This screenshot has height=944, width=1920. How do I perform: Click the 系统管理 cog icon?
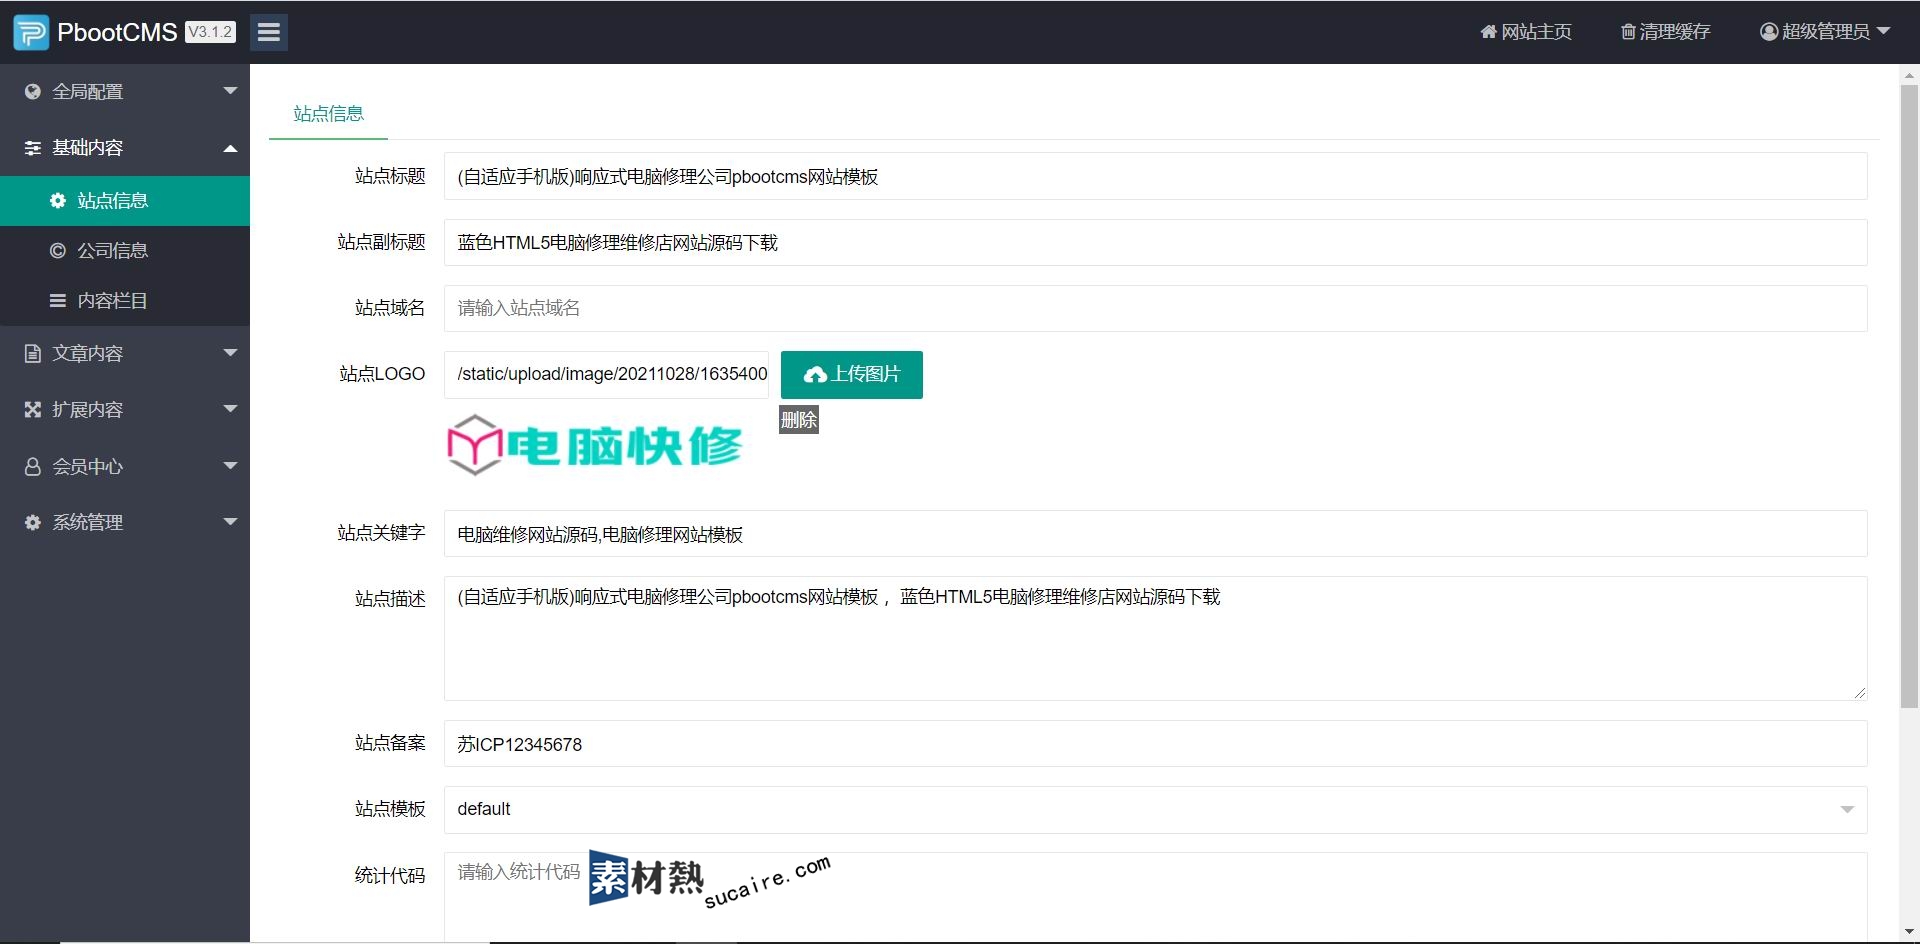pyautogui.click(x=33, y=522)
